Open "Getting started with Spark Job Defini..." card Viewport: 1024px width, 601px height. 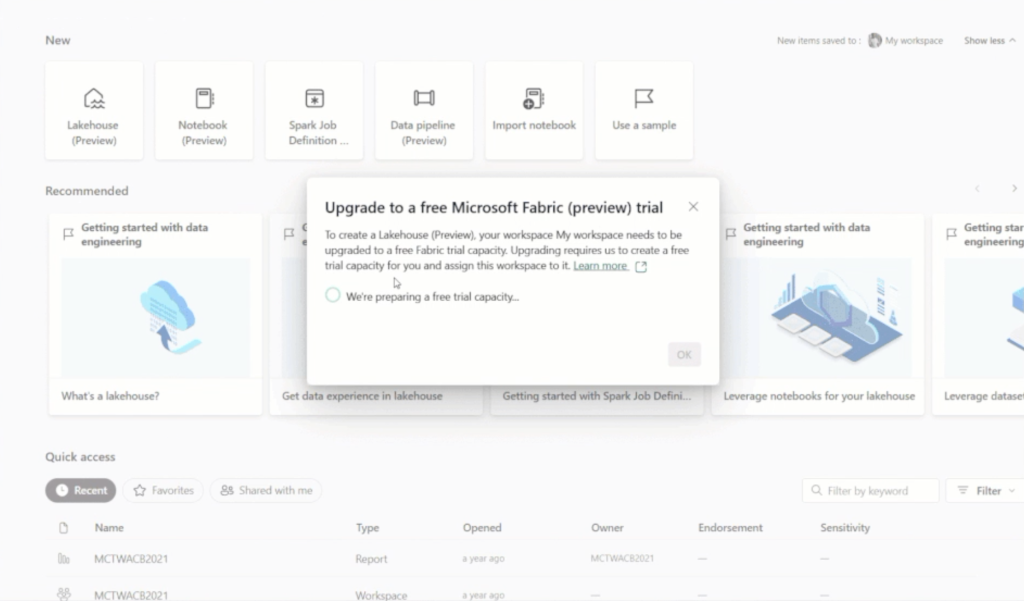597,396
